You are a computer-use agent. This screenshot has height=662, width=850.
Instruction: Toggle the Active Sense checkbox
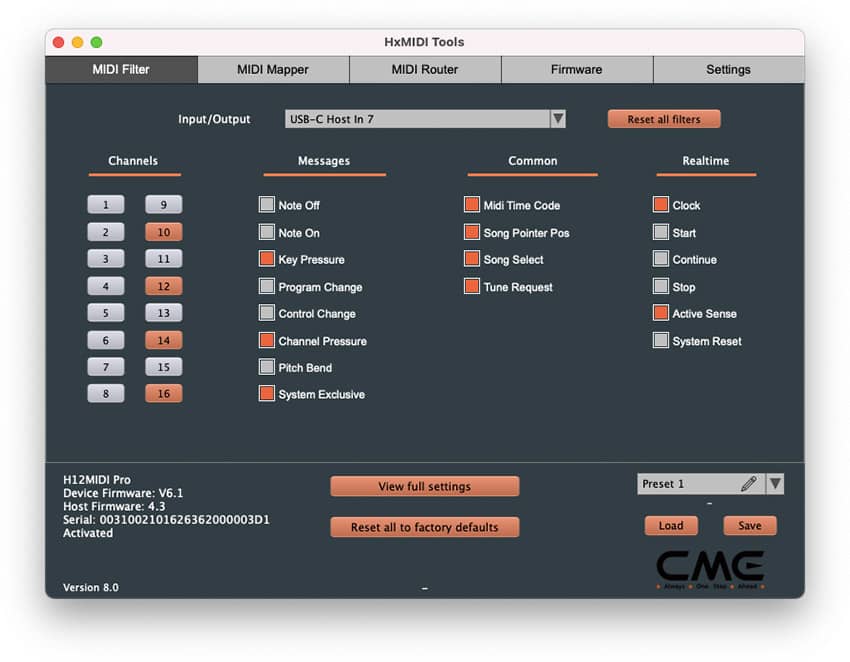[x=660, y=313]
